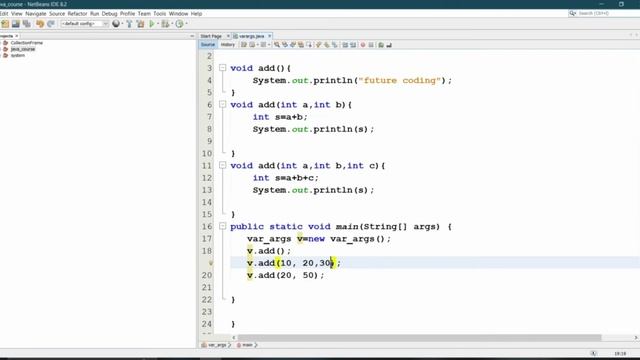Click the Last Edit icon in editor toolbar
Image resolution: width=640 pixels, height=360 pixels.
coord(243,45)
